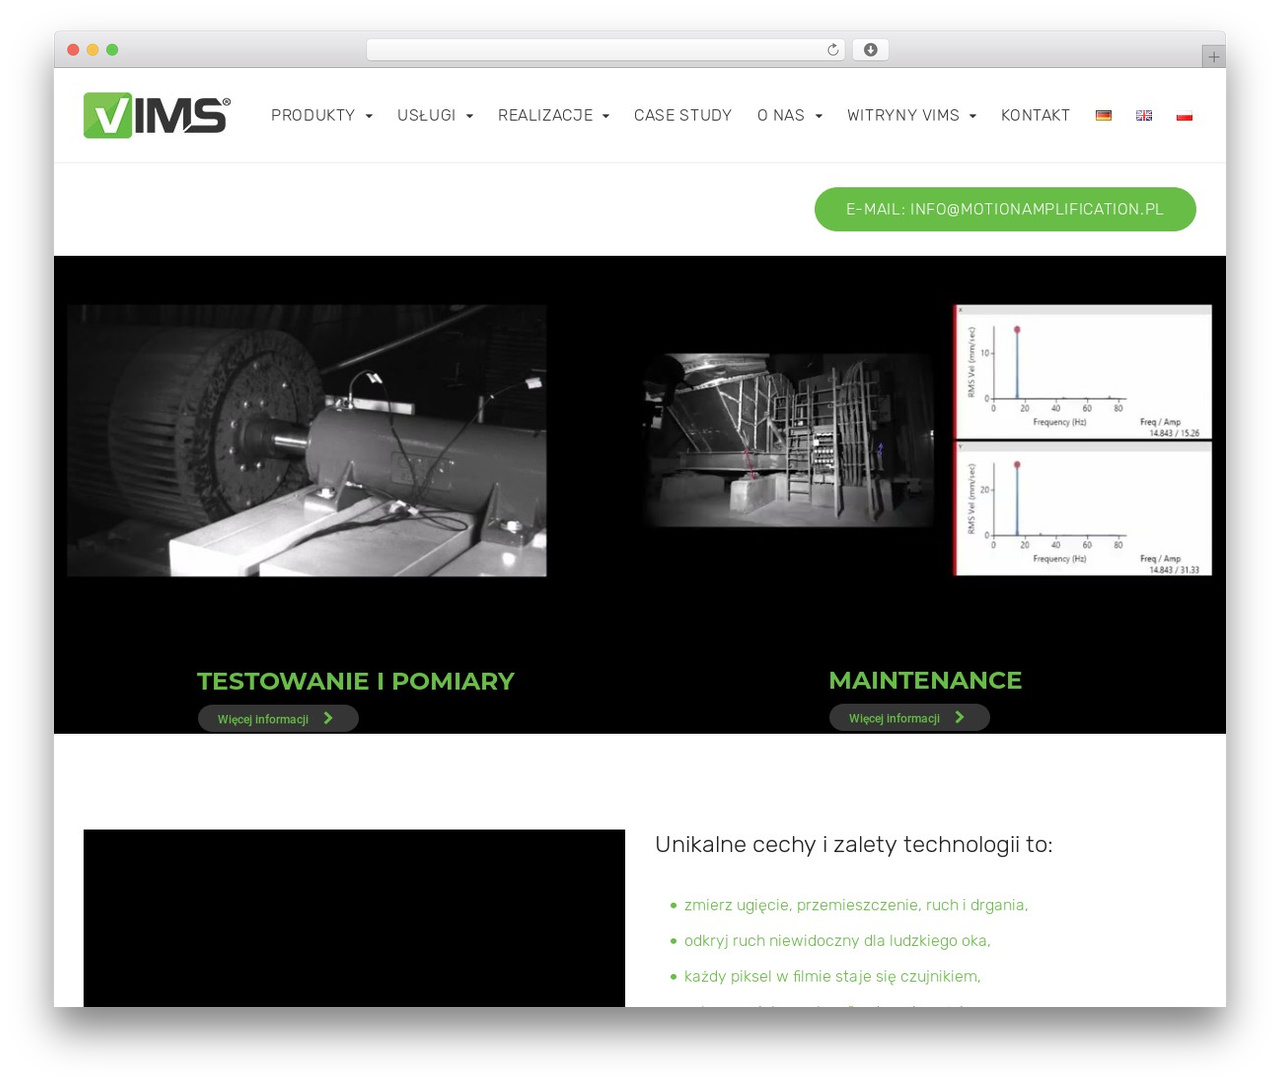This screenshot has width=1280, height=1084.
Task: Click arrow icon on Testowanie Więcej informacji
Action: click(x=328, y=718)
